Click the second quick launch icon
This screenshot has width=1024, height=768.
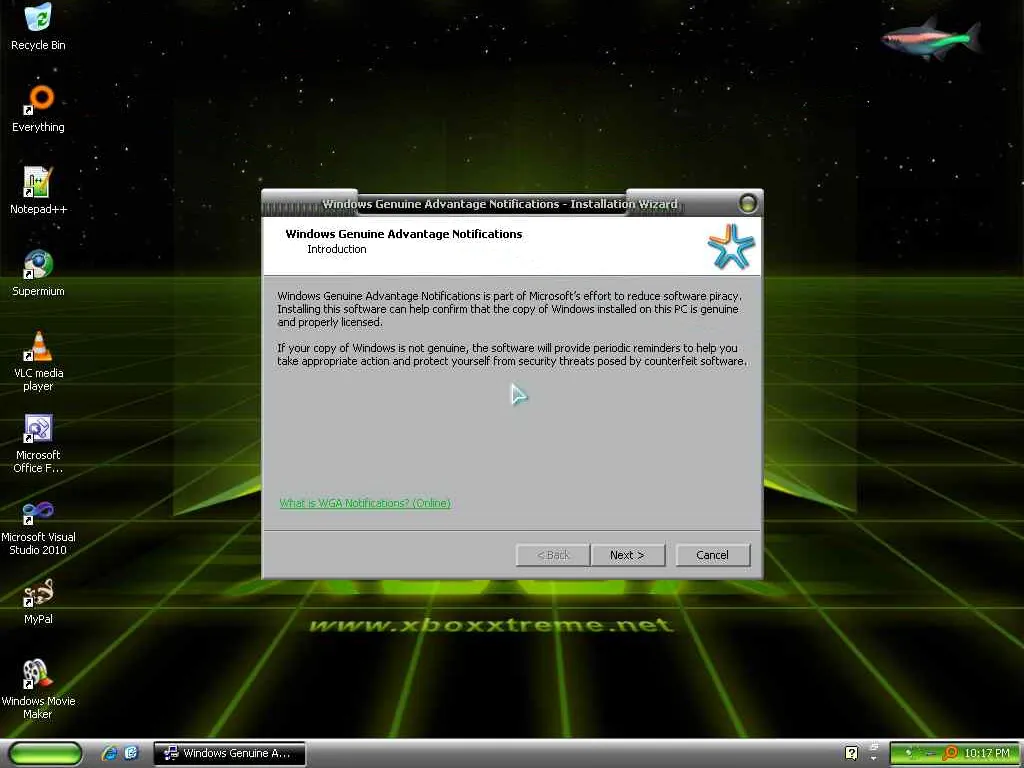[x=131, y=753]
